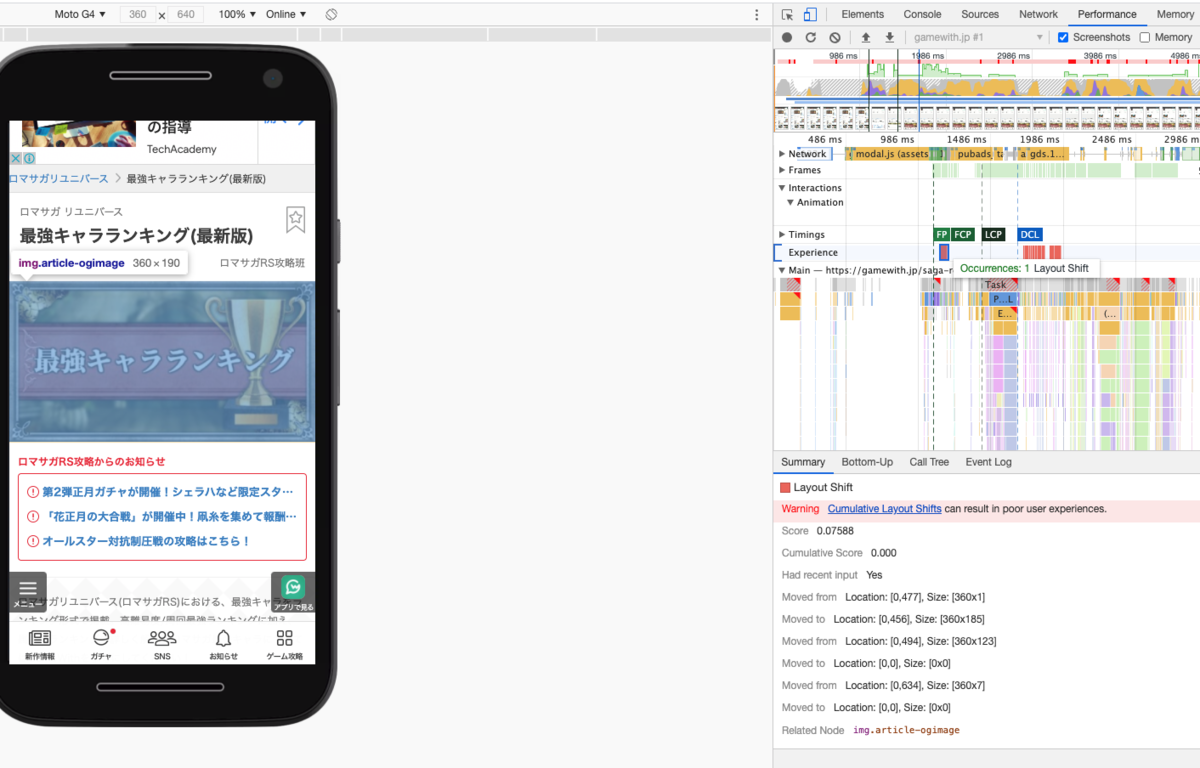The image size is (1200, 768).
Task: Open the 第2弾正月ガチャ announcement link
Action: [x=168, y=492]
